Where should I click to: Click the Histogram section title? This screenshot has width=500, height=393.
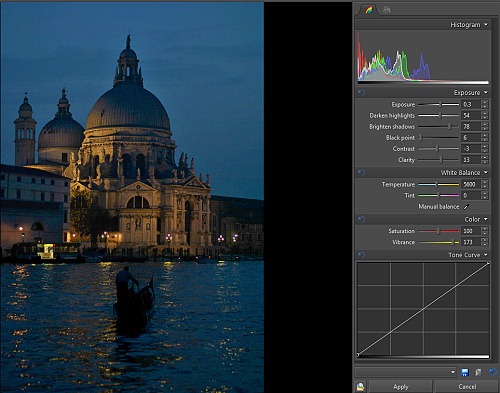coord(465,25)
